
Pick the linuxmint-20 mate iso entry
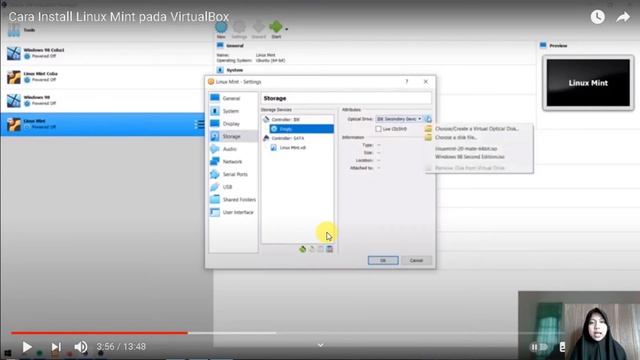tap(479, 149)
